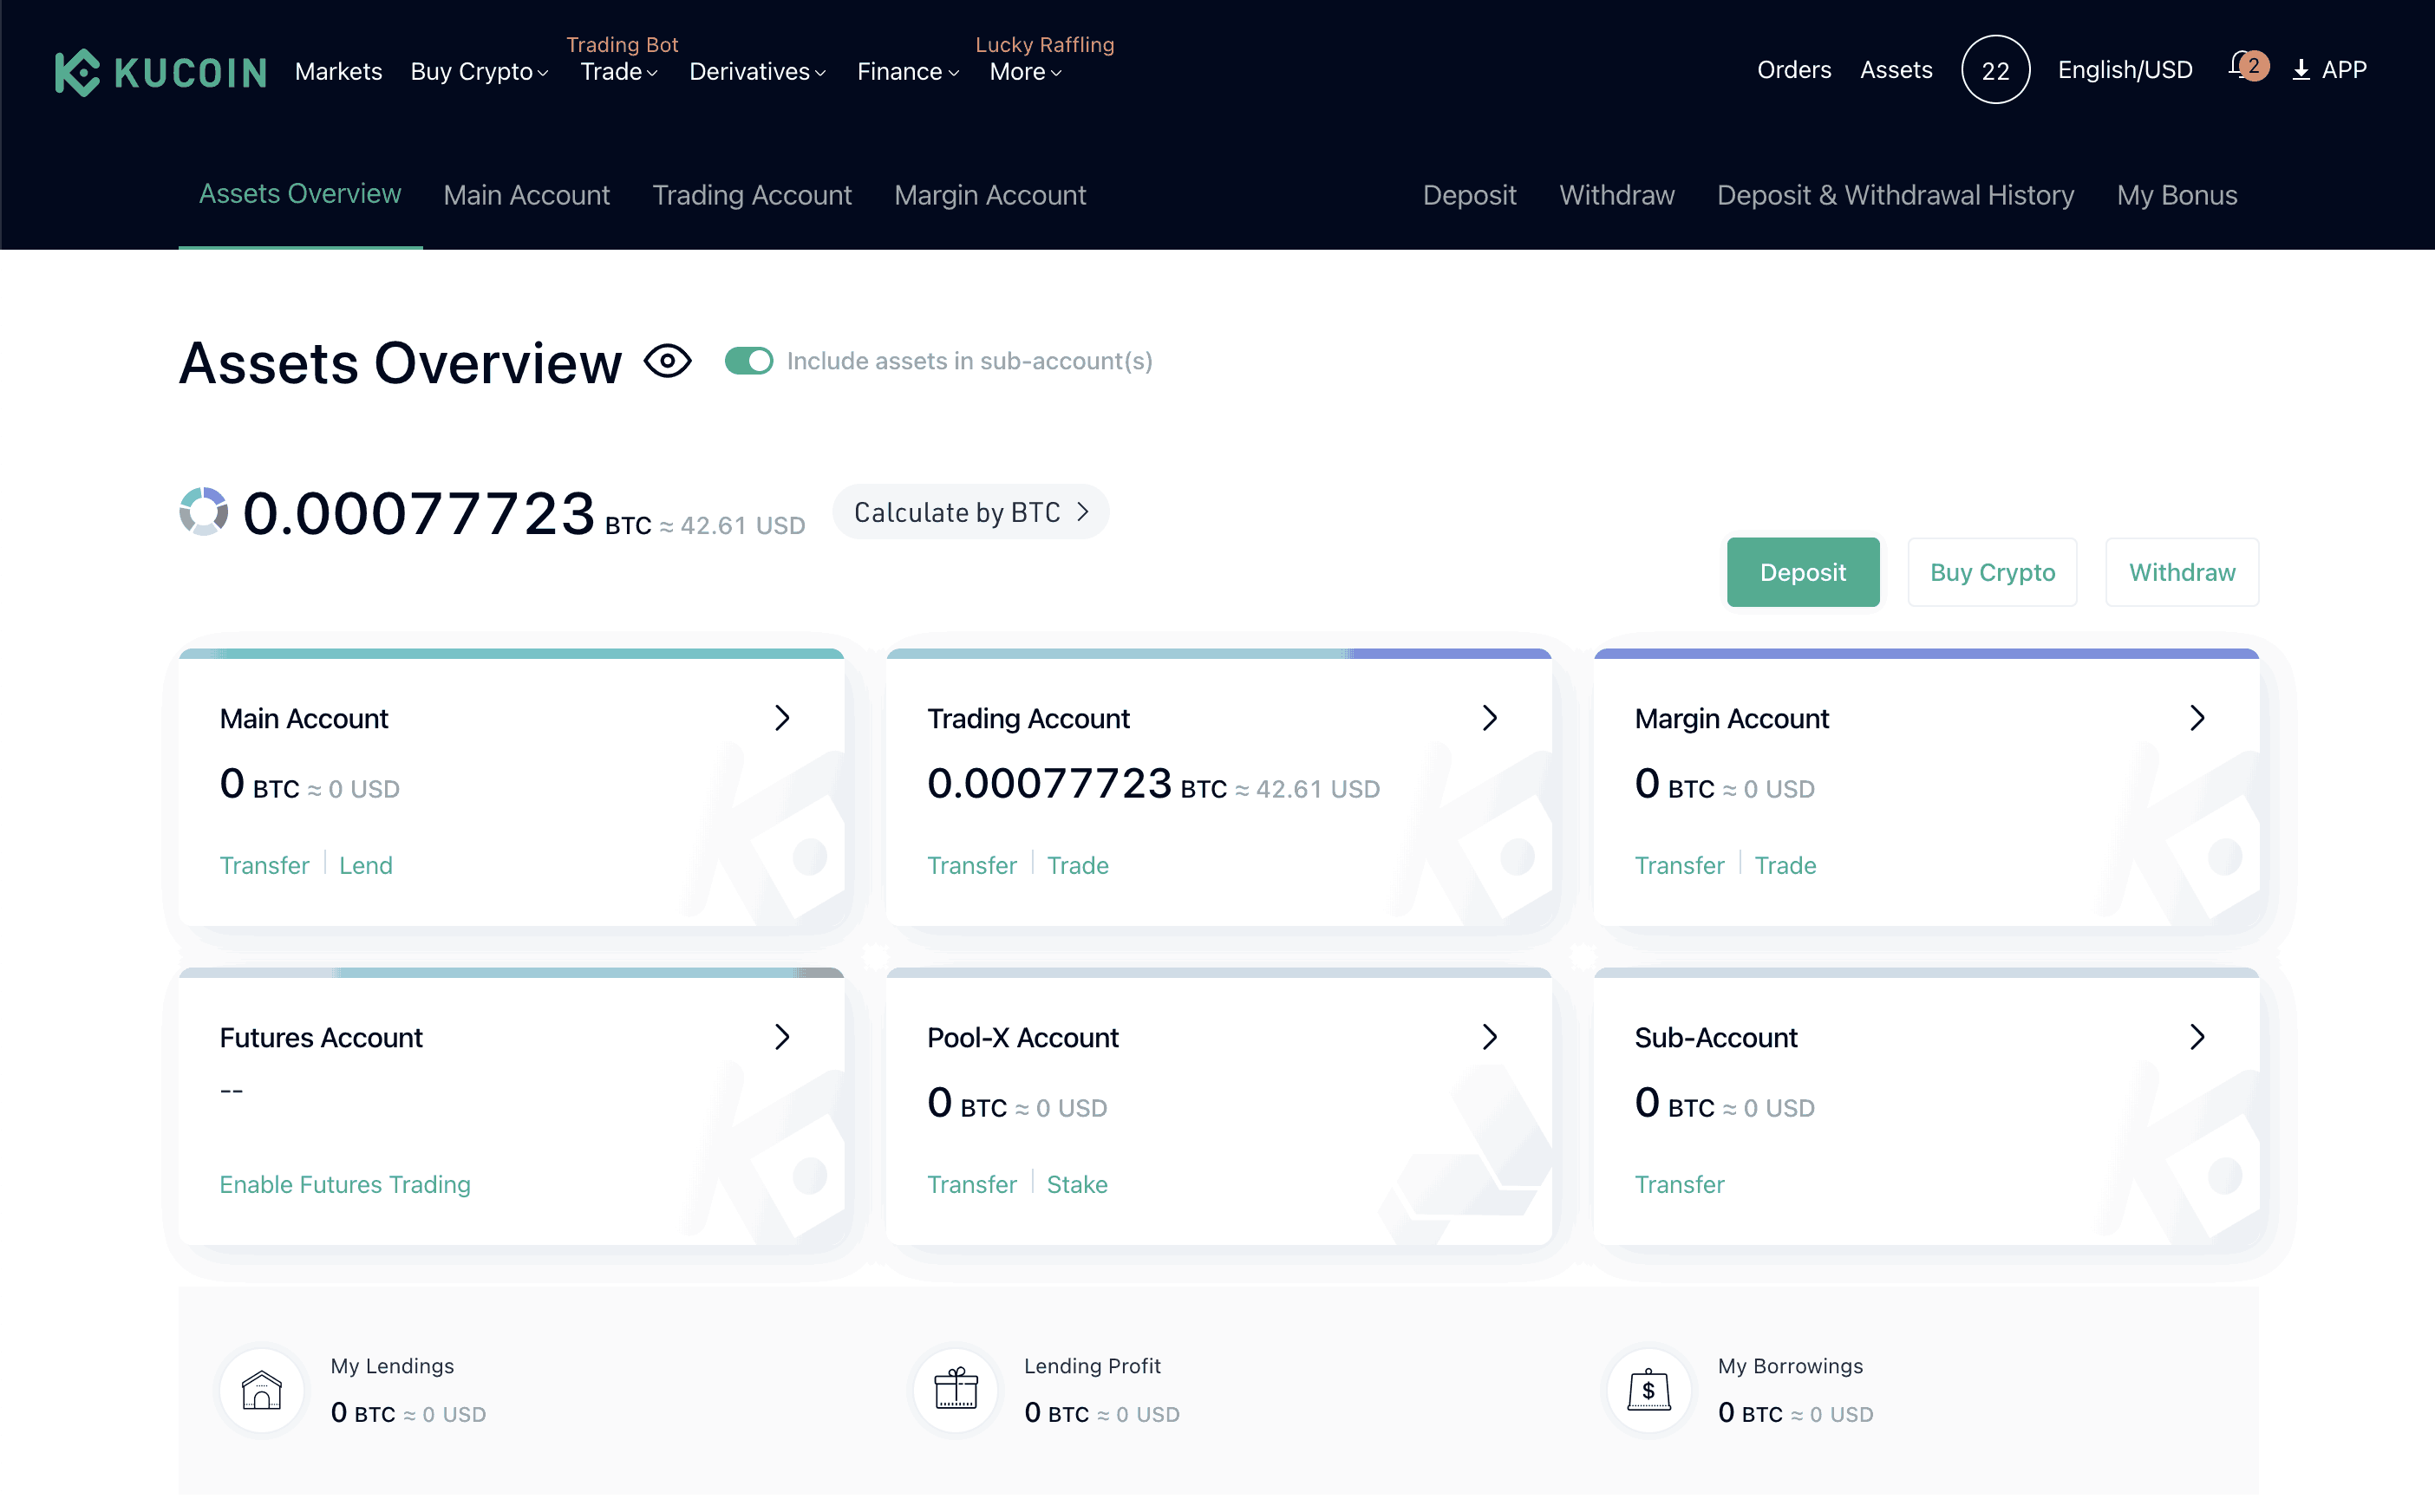Open Trading Account card chevron arrow
This screenshot has width=2435, height=1512.
coord(1490,718)
